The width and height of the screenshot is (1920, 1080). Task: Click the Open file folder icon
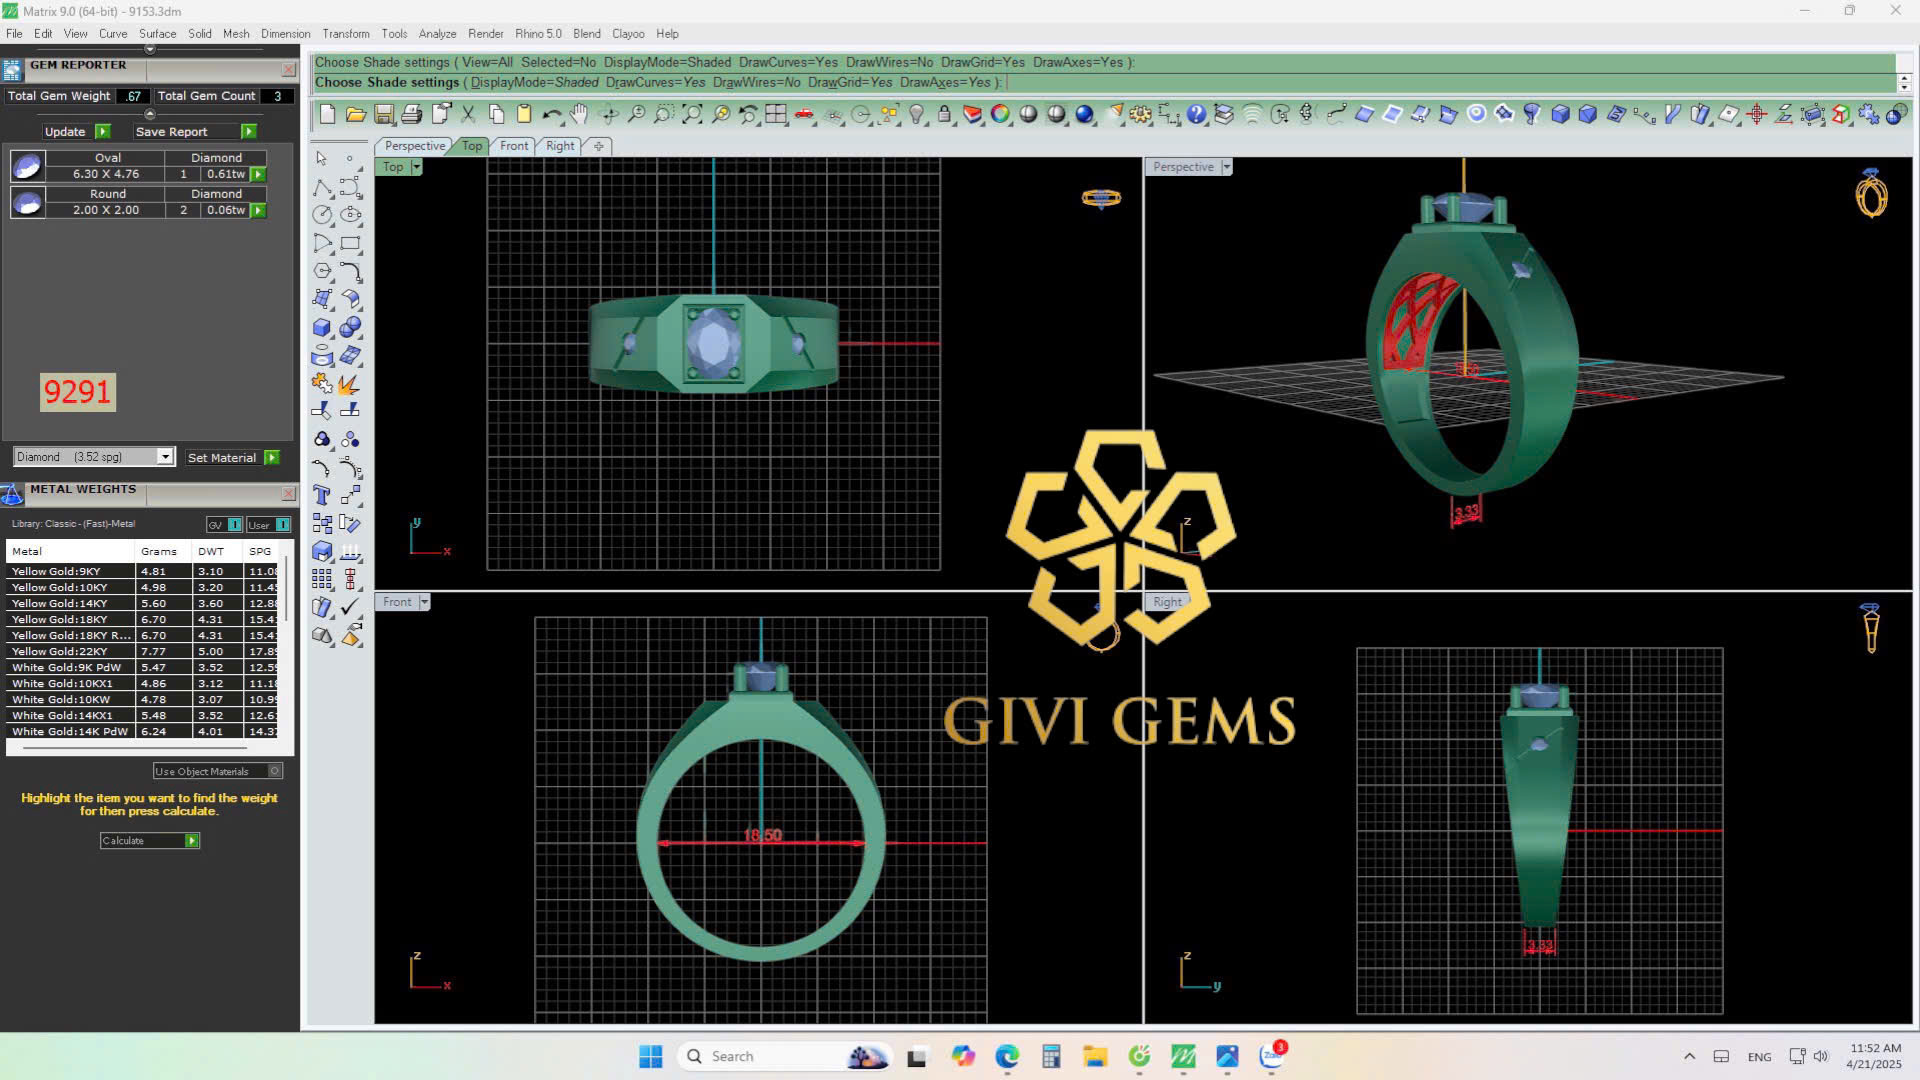tap(355, 115)
